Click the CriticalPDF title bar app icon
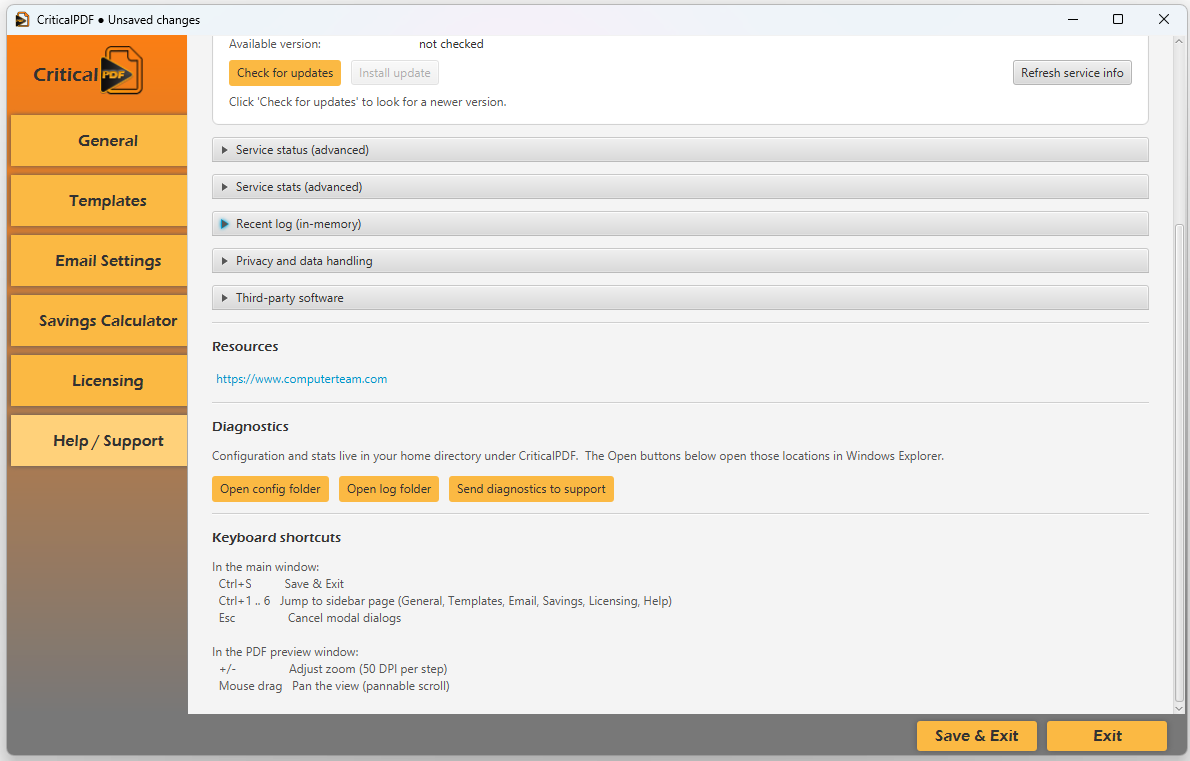Image resolution: width=1190 pixels, height=761 pixels. [22, 20]
